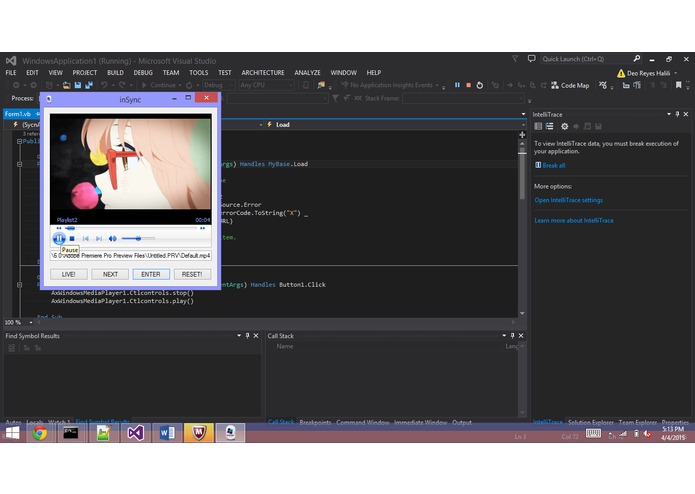Click the Save All icon in toolbar
Screen dimensions: 695x494
pos(89,85)
